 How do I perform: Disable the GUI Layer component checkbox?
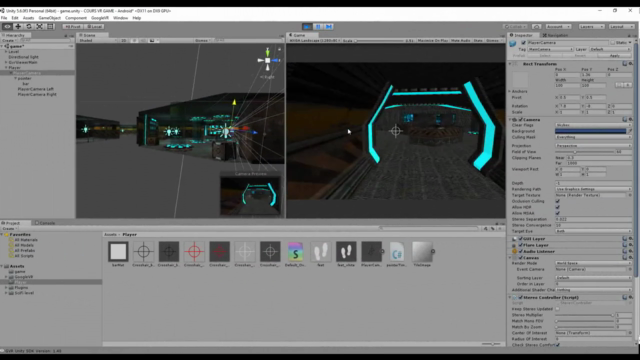tap(520, 239)
